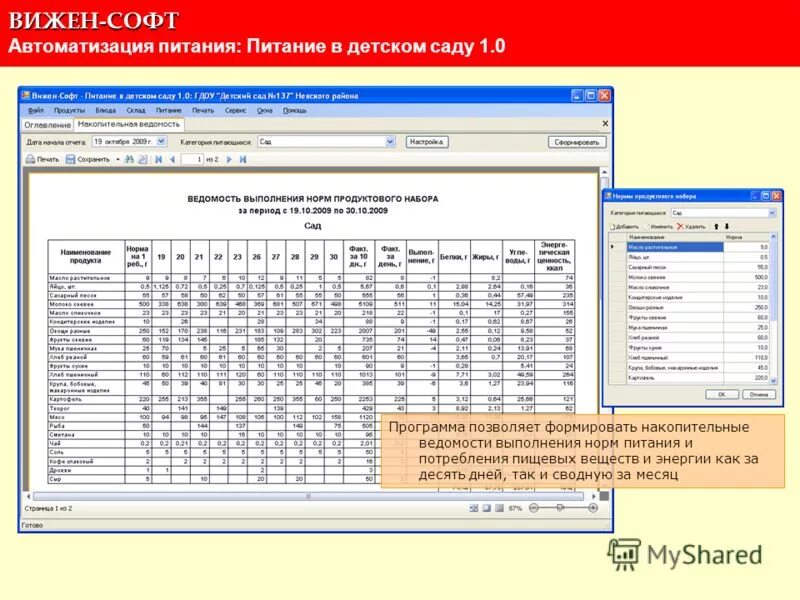Open the report start date dropdown

pyautogui.click(x=161, y=141)
